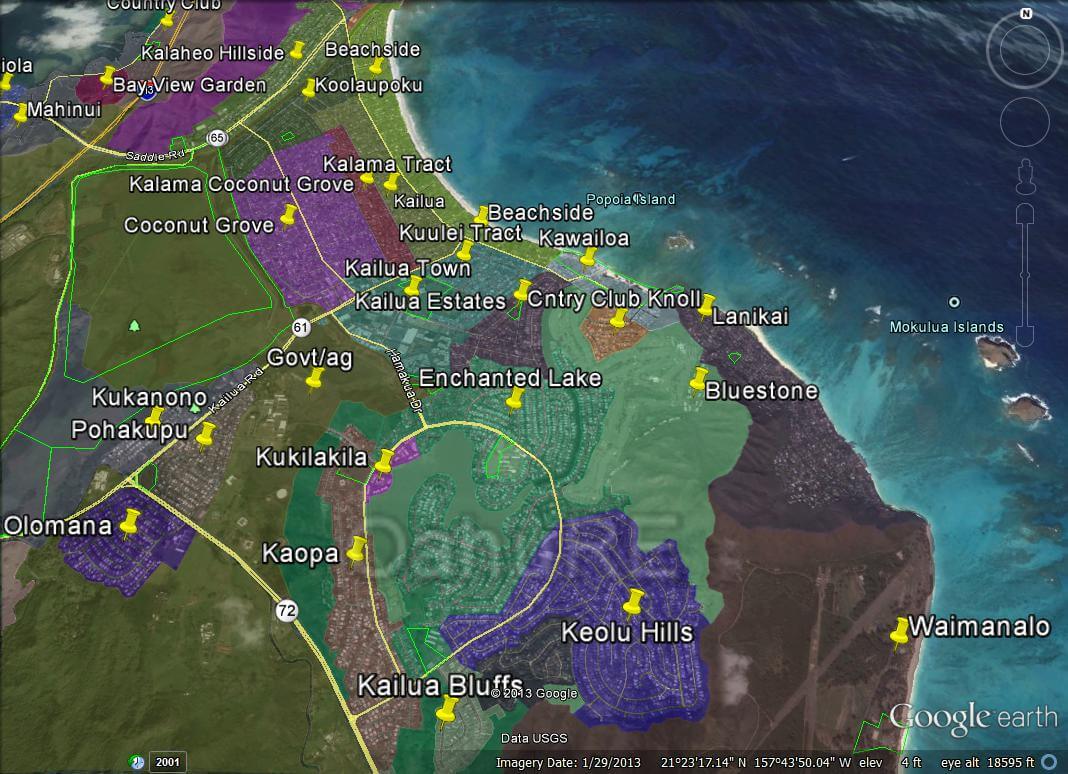The image size is (1068, 774).
Task: Click Route 72 highway shield
Action: tap(287, 610)
